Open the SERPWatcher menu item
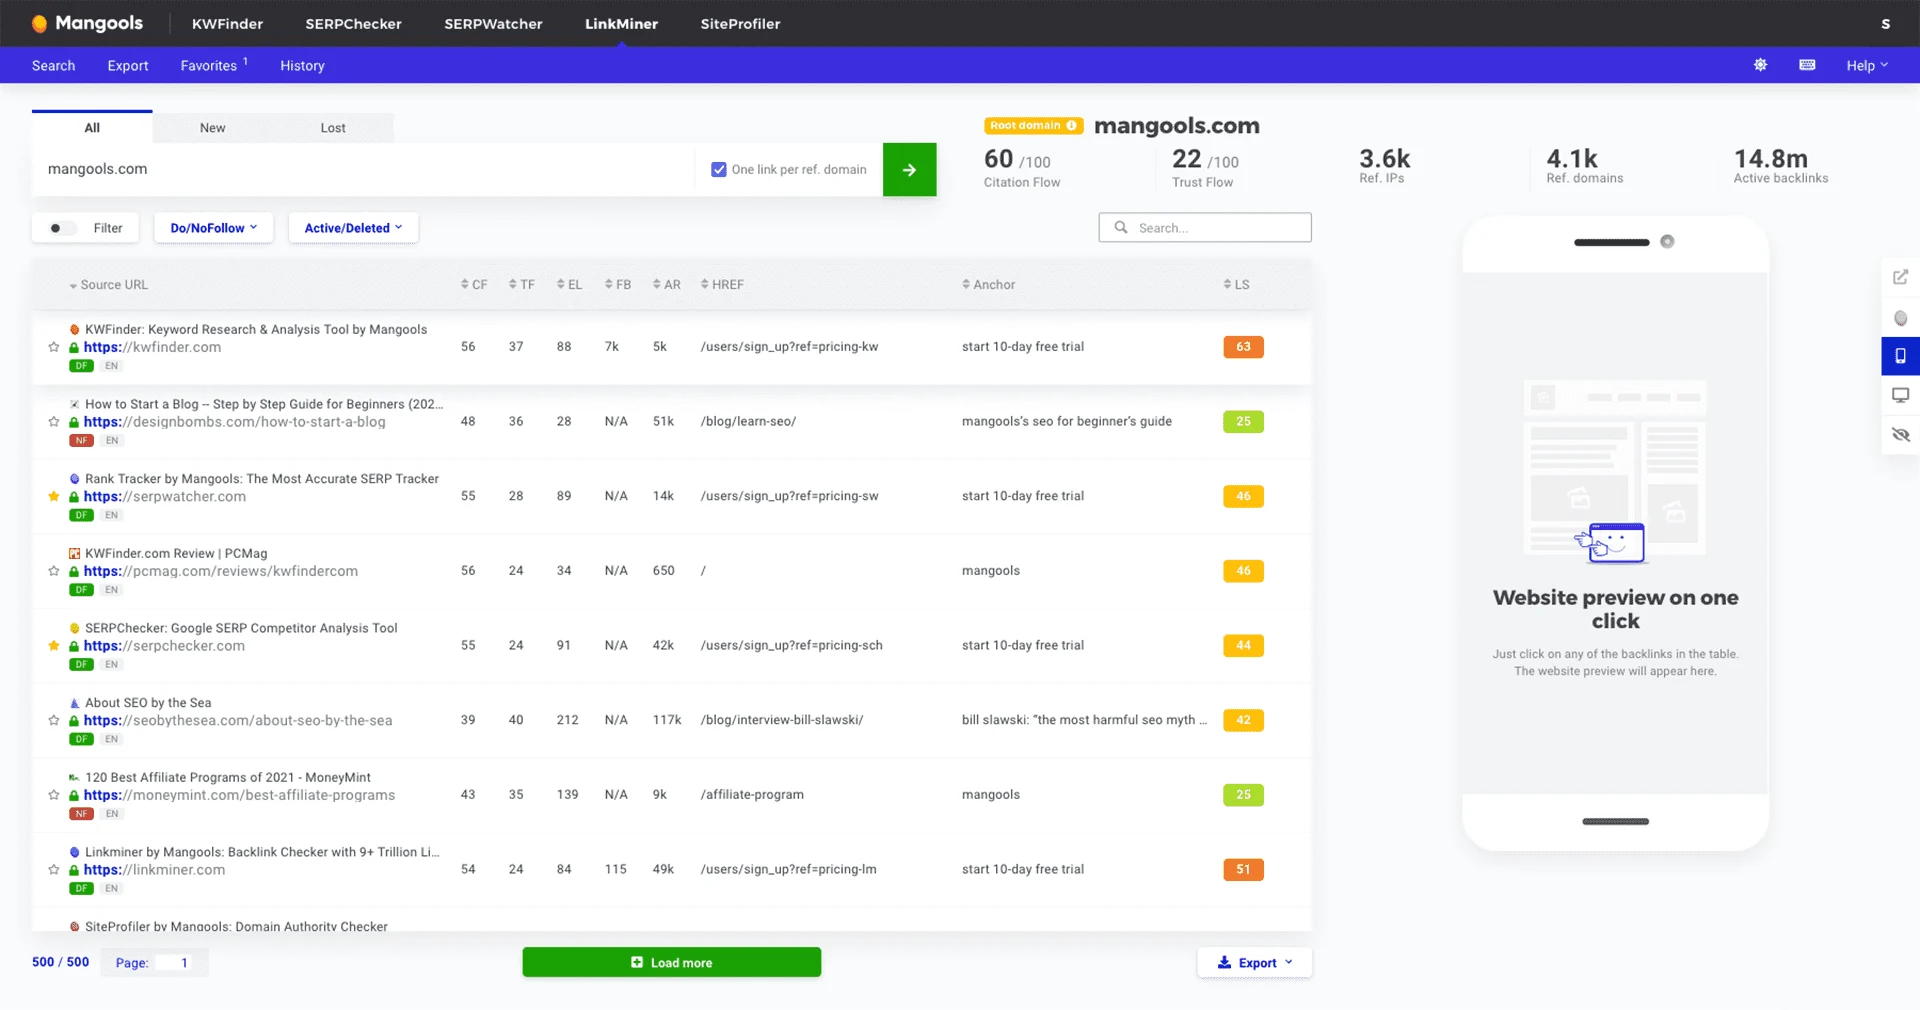Viewport: 1920px width, 1010px height. pyautogui.click(x=492, y=23)
